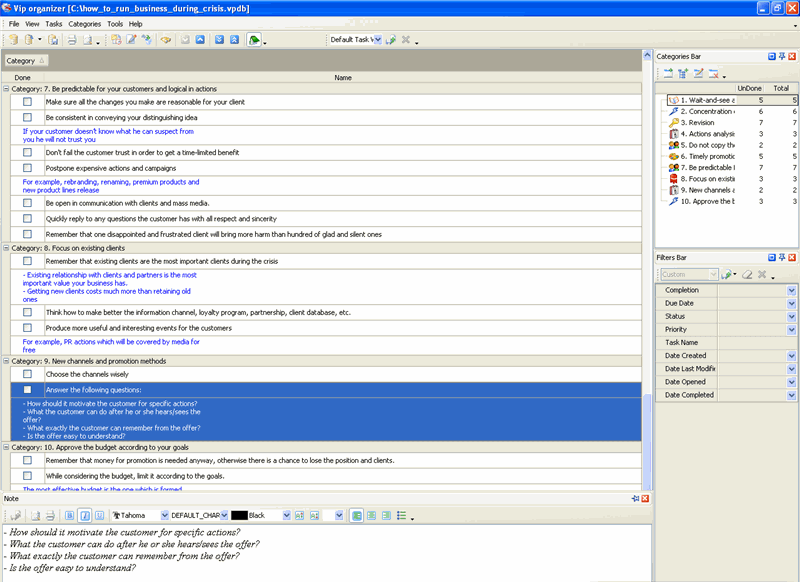Click the UnDone column header in Categories Bar
Image resolution: width=800 pixels, height=582 pixels.
[x=749, y=88]
